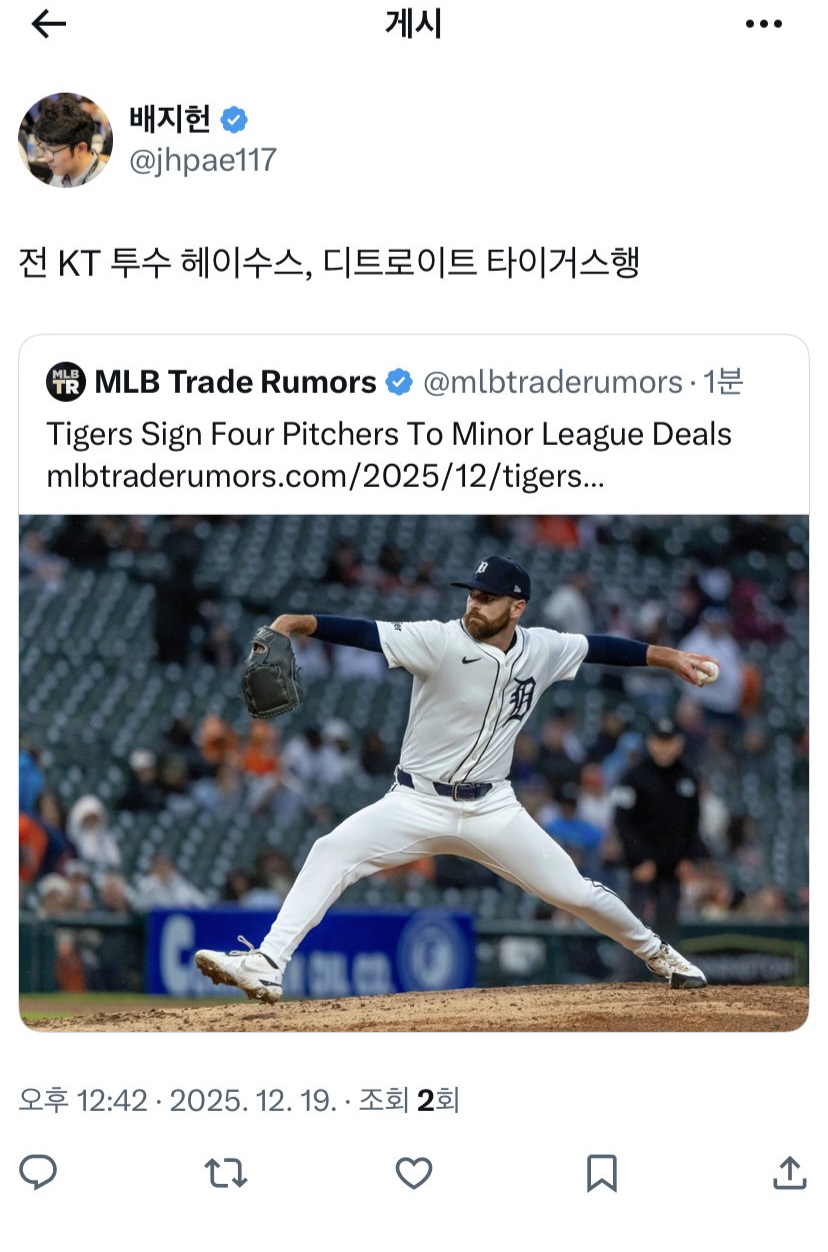
Task: Open the mlbtraderumors.com article link
Action: (325, 476)
